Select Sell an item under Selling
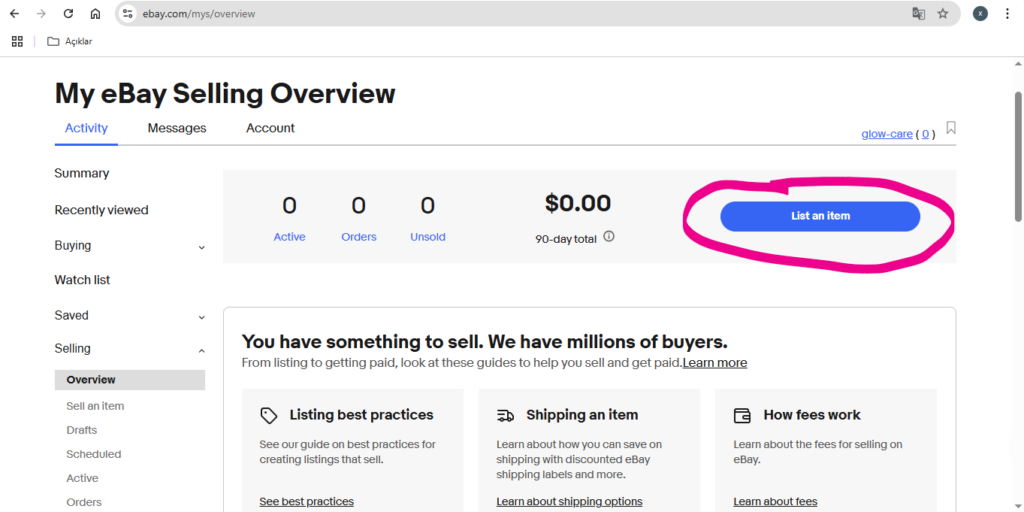1024x512 pixels. [95, 406]
